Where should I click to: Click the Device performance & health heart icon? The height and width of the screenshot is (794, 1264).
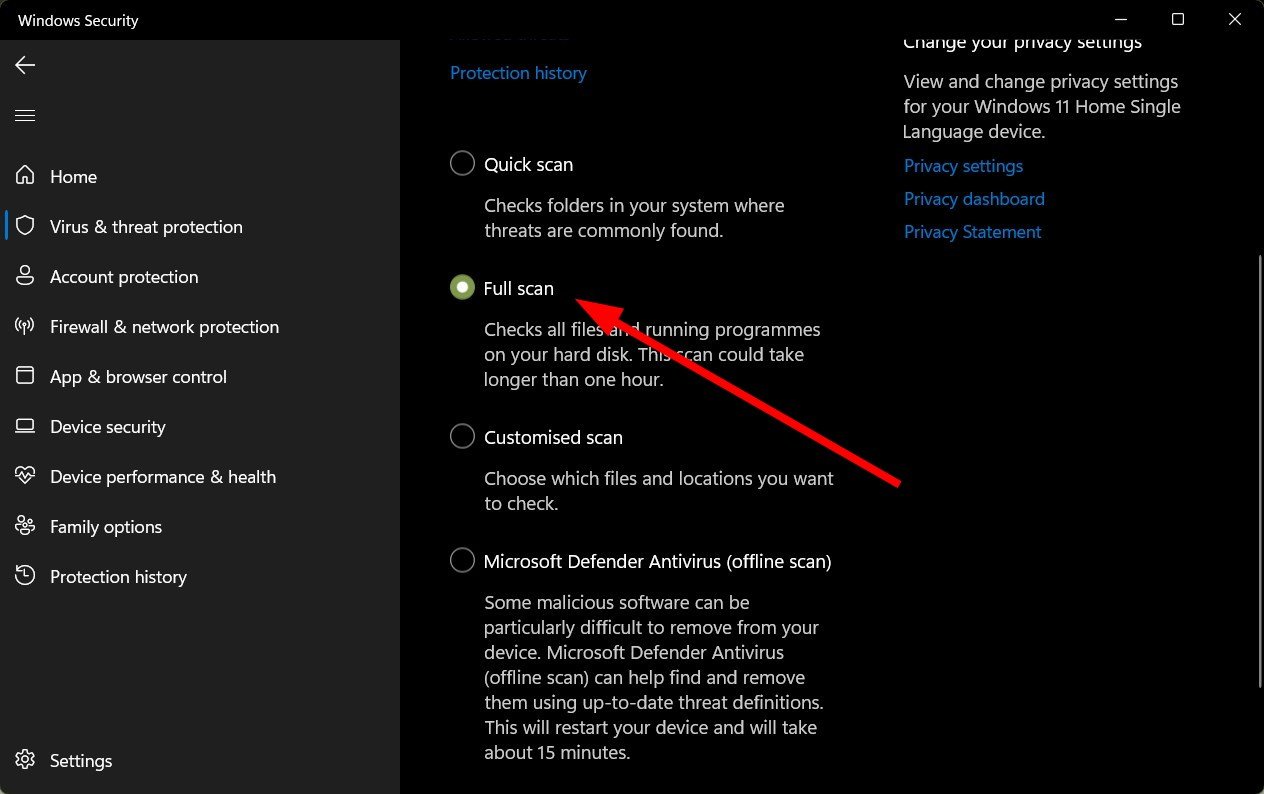click(25, 476)
